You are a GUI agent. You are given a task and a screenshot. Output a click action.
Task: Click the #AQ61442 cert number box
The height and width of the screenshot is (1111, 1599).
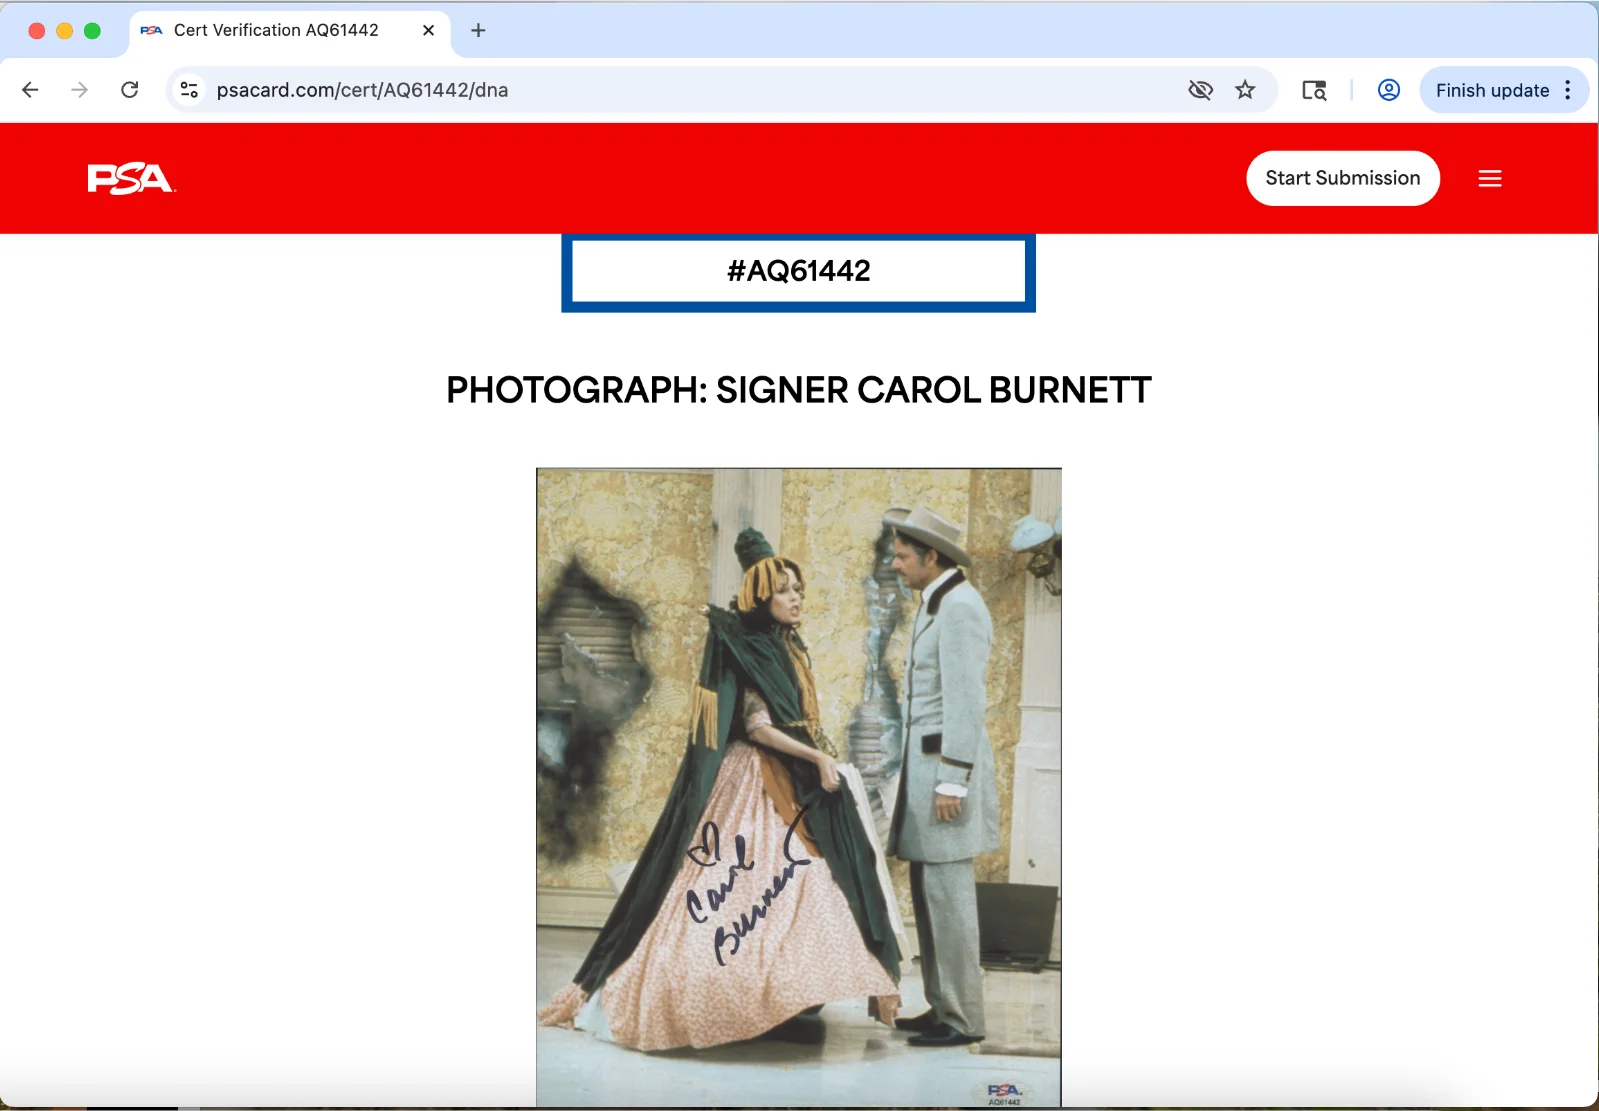tap(798, 271)
